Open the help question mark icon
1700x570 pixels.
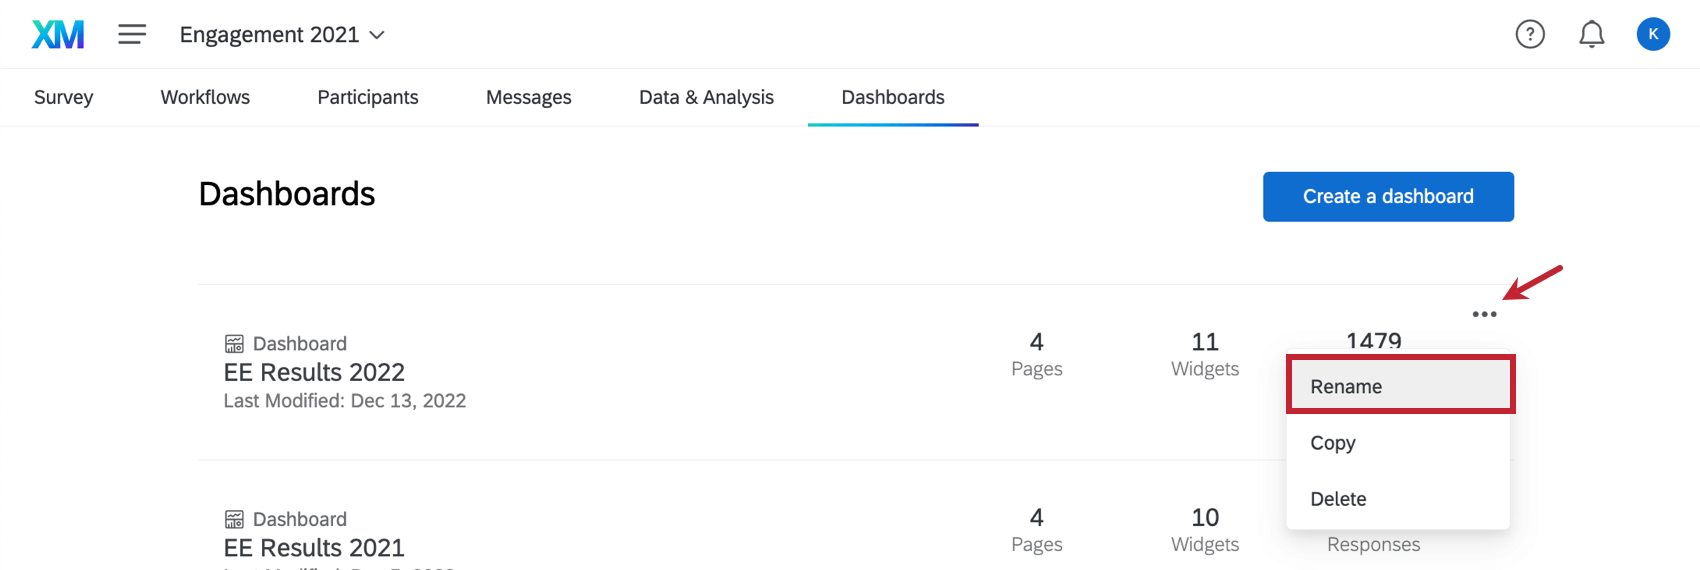[x=1530, y=35]
